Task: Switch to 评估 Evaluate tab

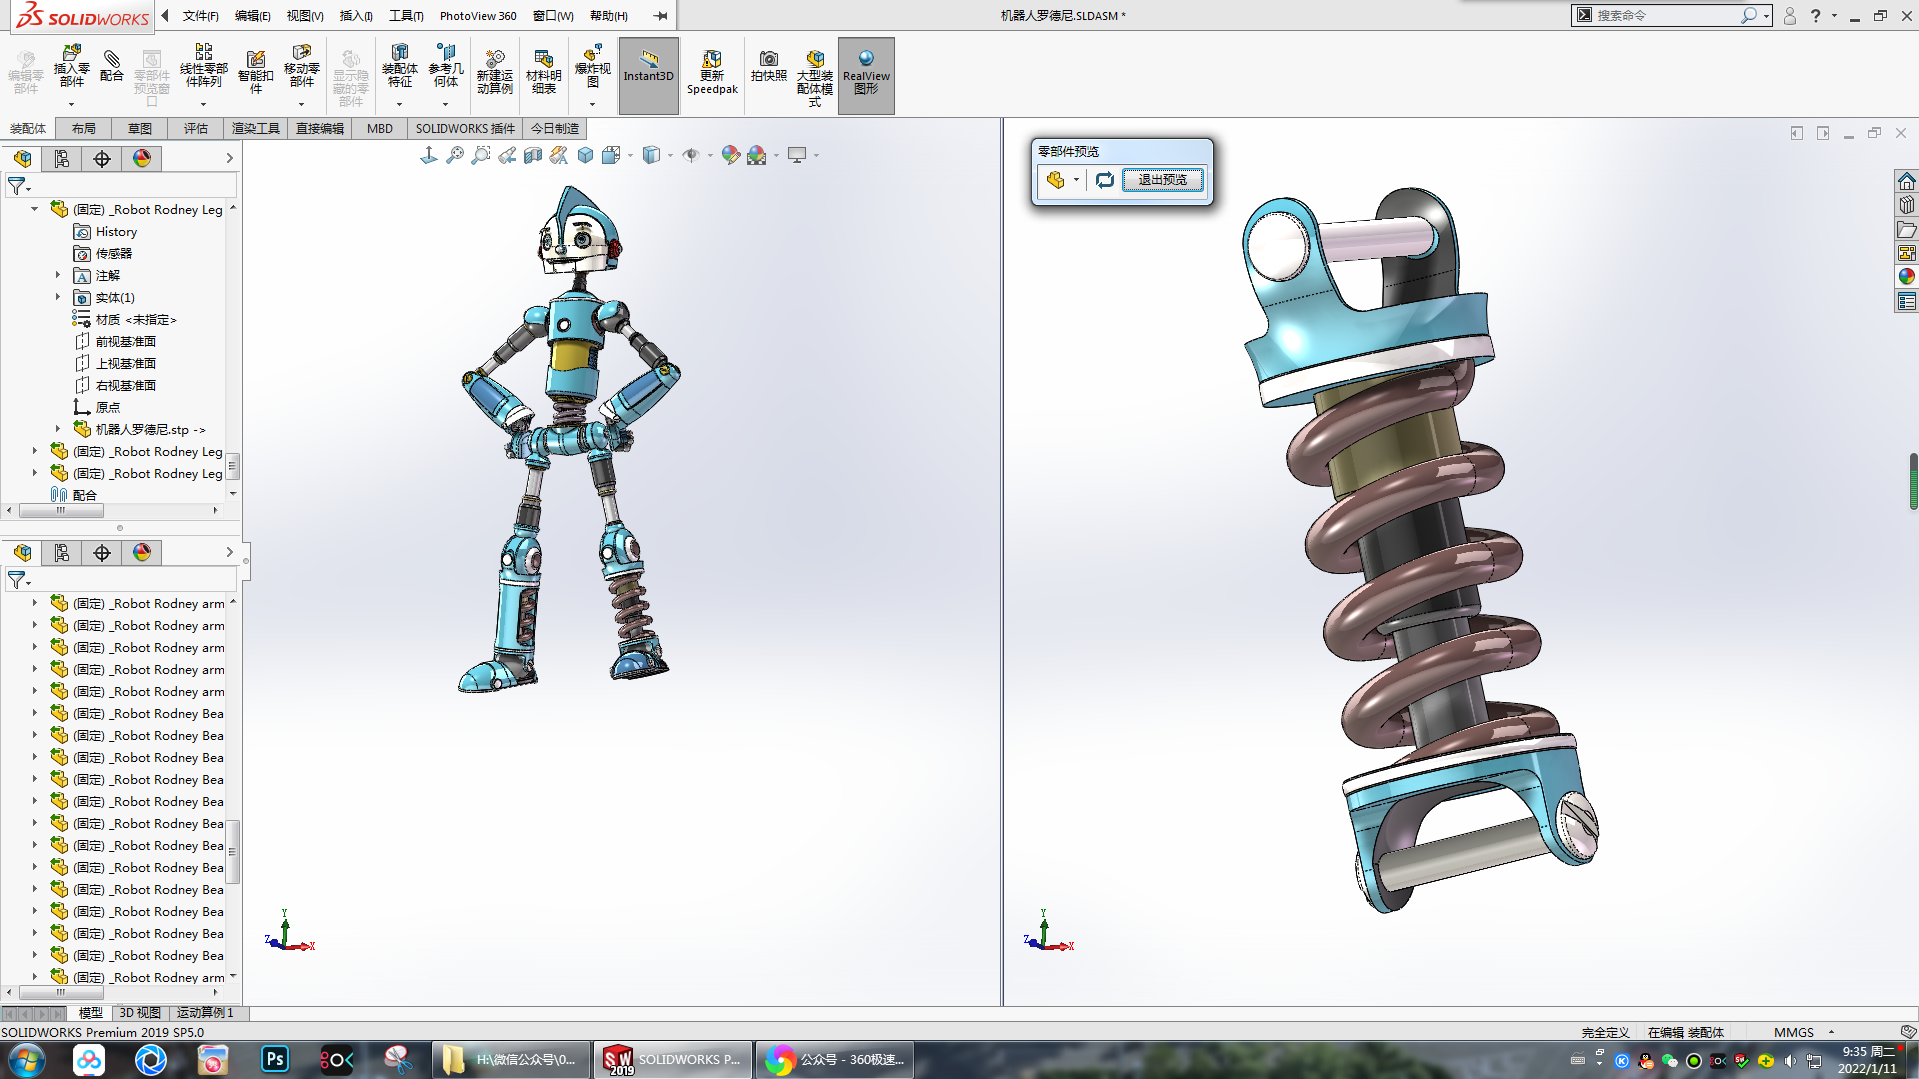Action: point(196,128)
